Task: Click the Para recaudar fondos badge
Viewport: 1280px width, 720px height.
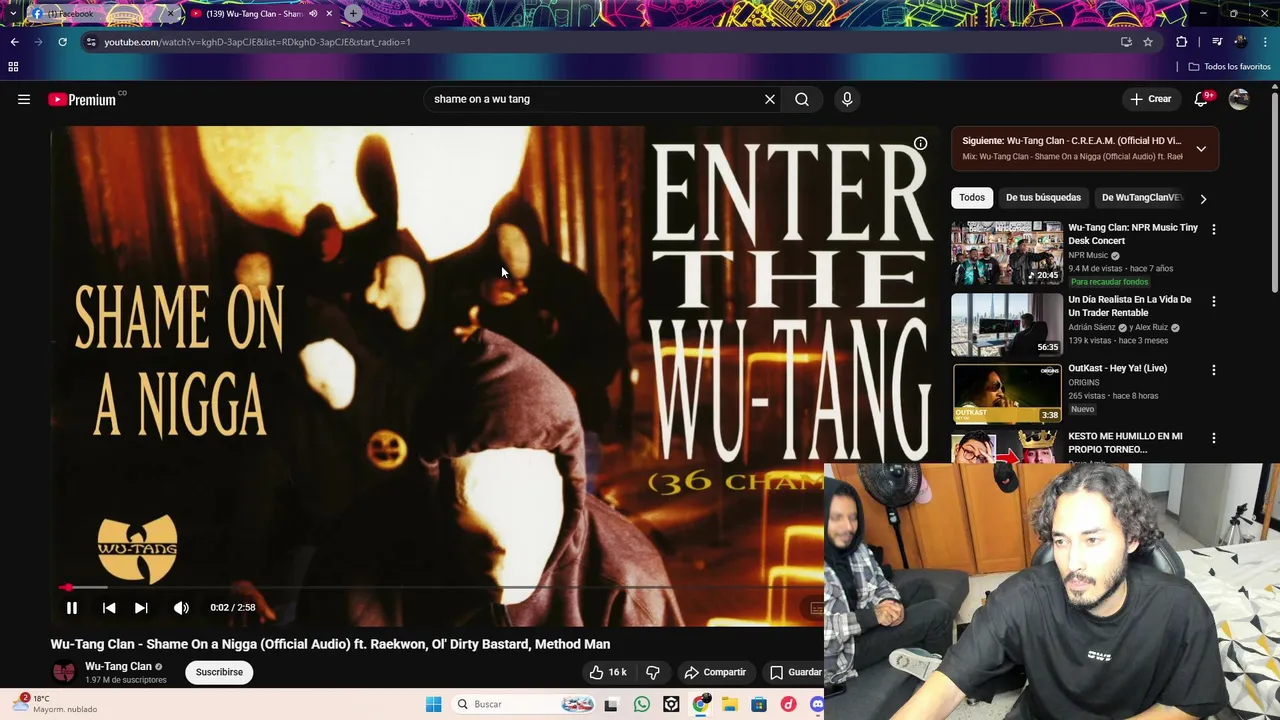Action: (1109, 282)
